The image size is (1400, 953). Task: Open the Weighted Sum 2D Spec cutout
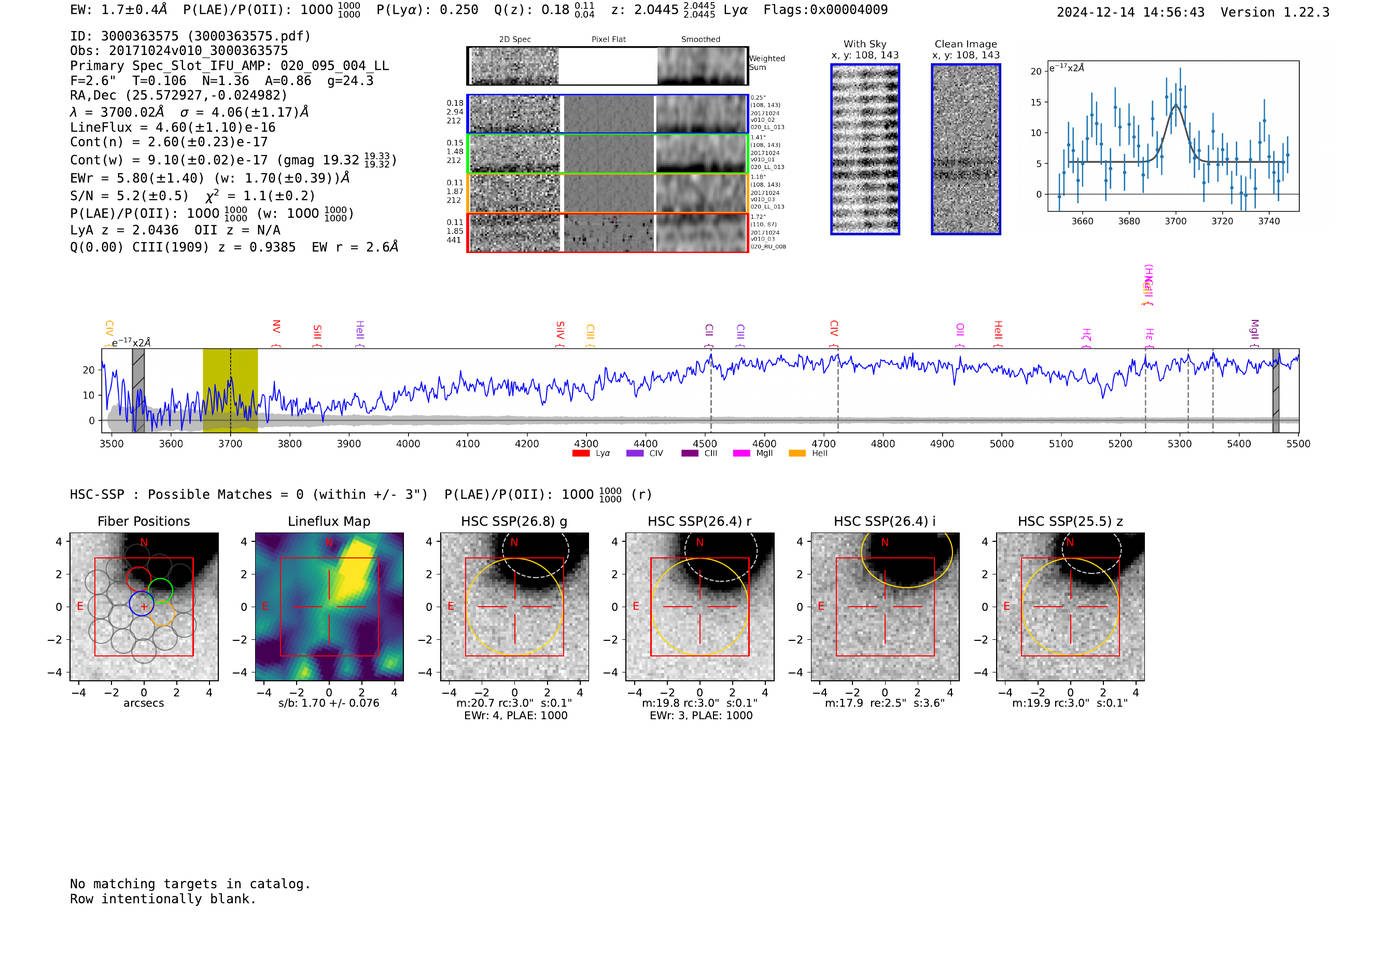(x=515, y=66)
